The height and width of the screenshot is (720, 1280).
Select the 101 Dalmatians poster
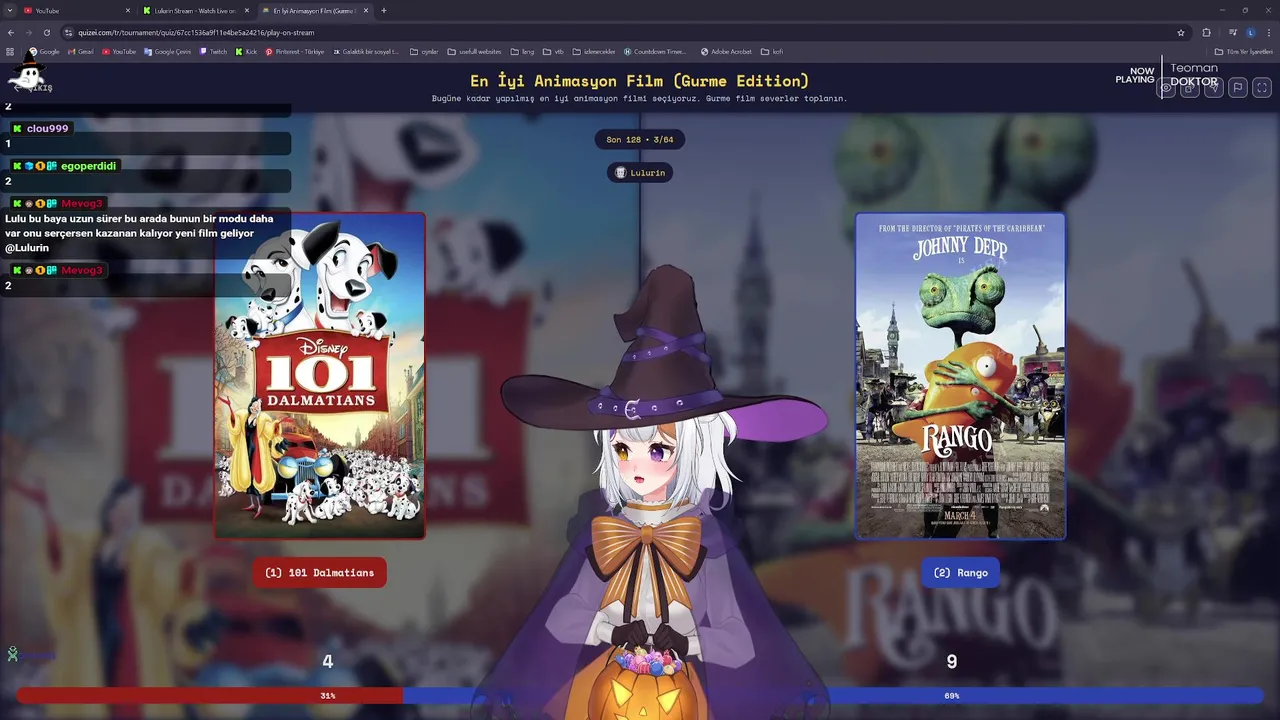(x=320, y=376)
